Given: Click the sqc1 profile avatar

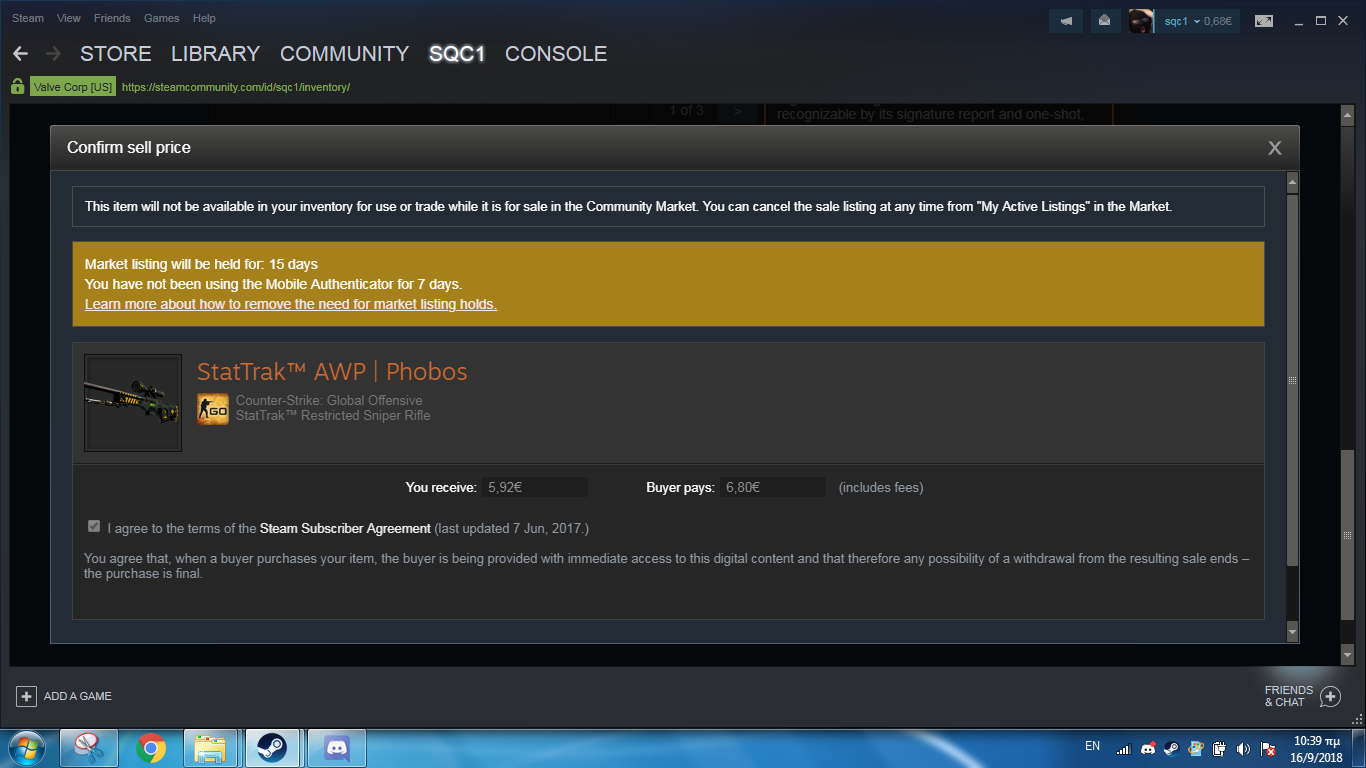Looking at the screenshot, I should (1141, 21).
